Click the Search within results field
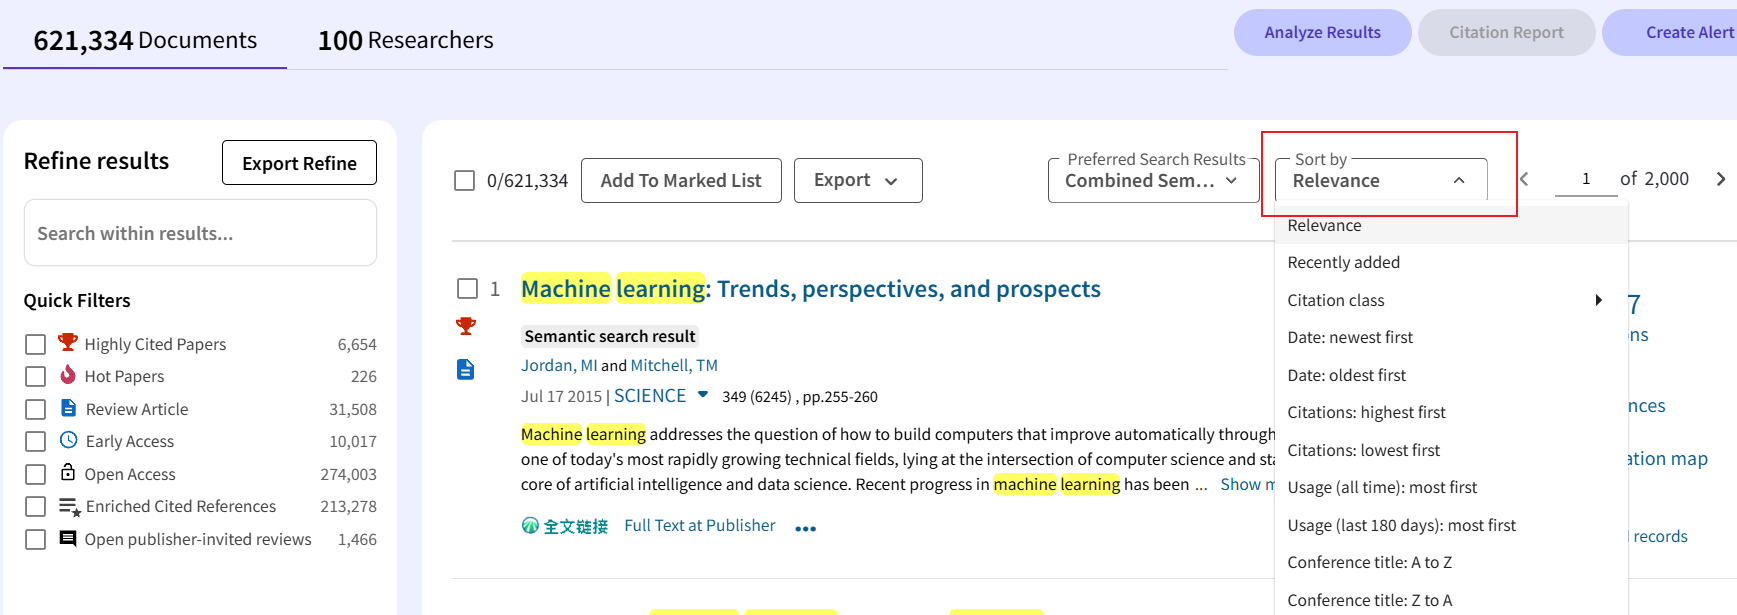1737x615 pixels. click(200, 233)
